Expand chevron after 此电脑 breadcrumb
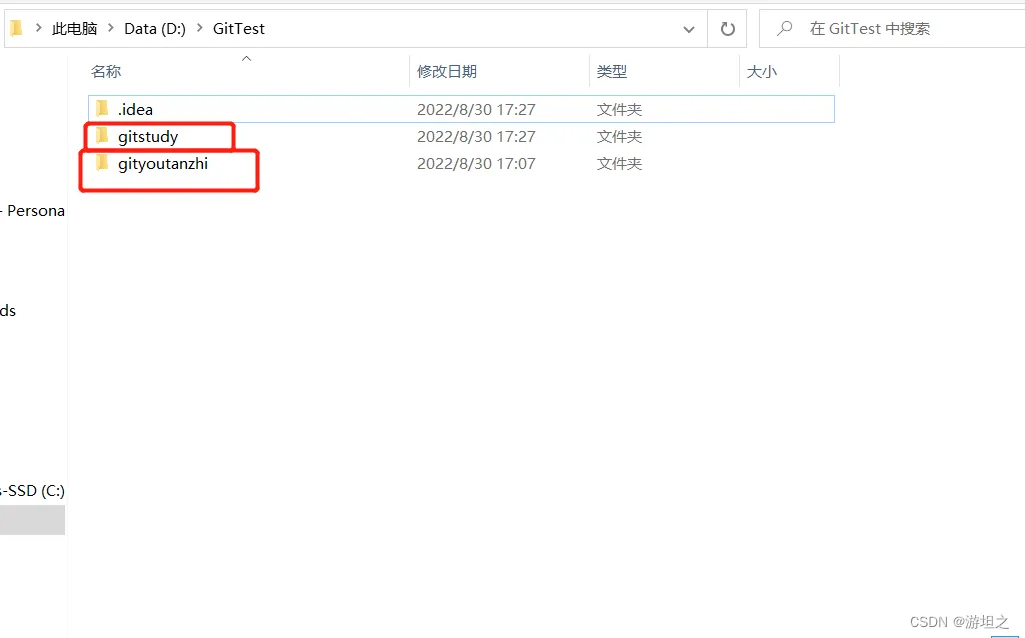This screenshot has height=638, width=1025. click(x=110, y=28)
